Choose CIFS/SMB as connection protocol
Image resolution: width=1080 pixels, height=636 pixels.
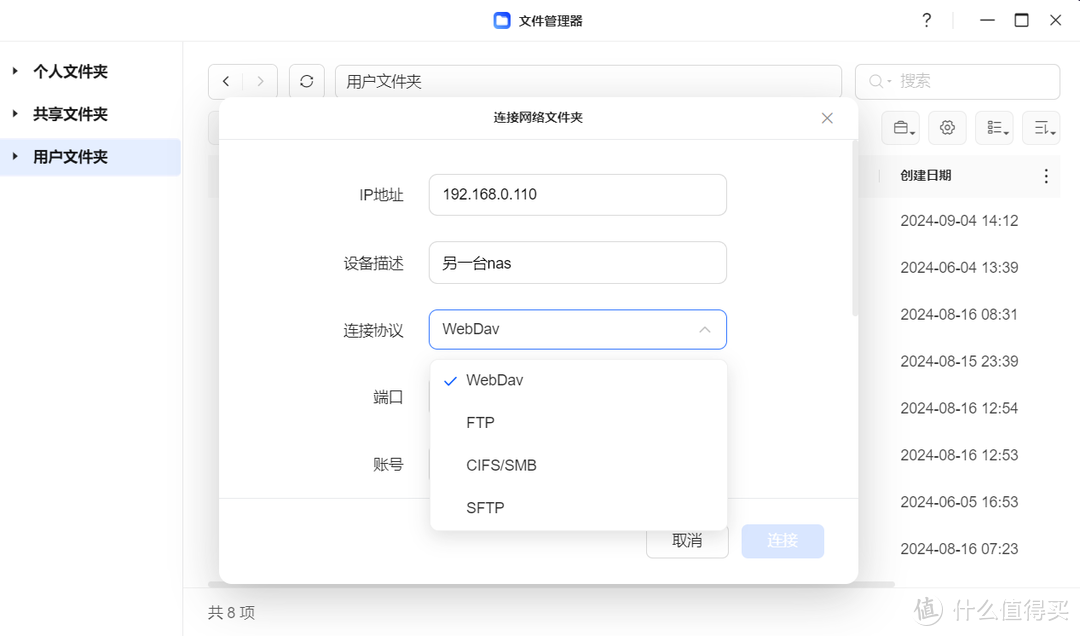[x=501, y=465]
